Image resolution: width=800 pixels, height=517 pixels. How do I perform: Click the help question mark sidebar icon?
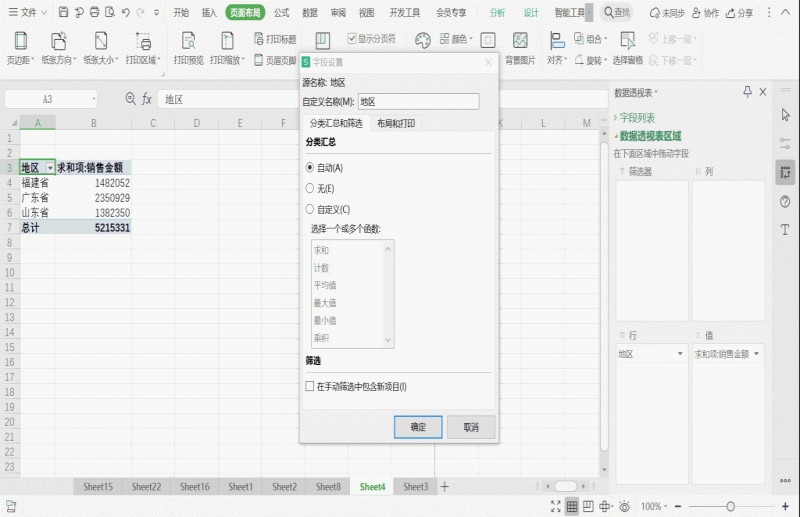tap(785, 202)
